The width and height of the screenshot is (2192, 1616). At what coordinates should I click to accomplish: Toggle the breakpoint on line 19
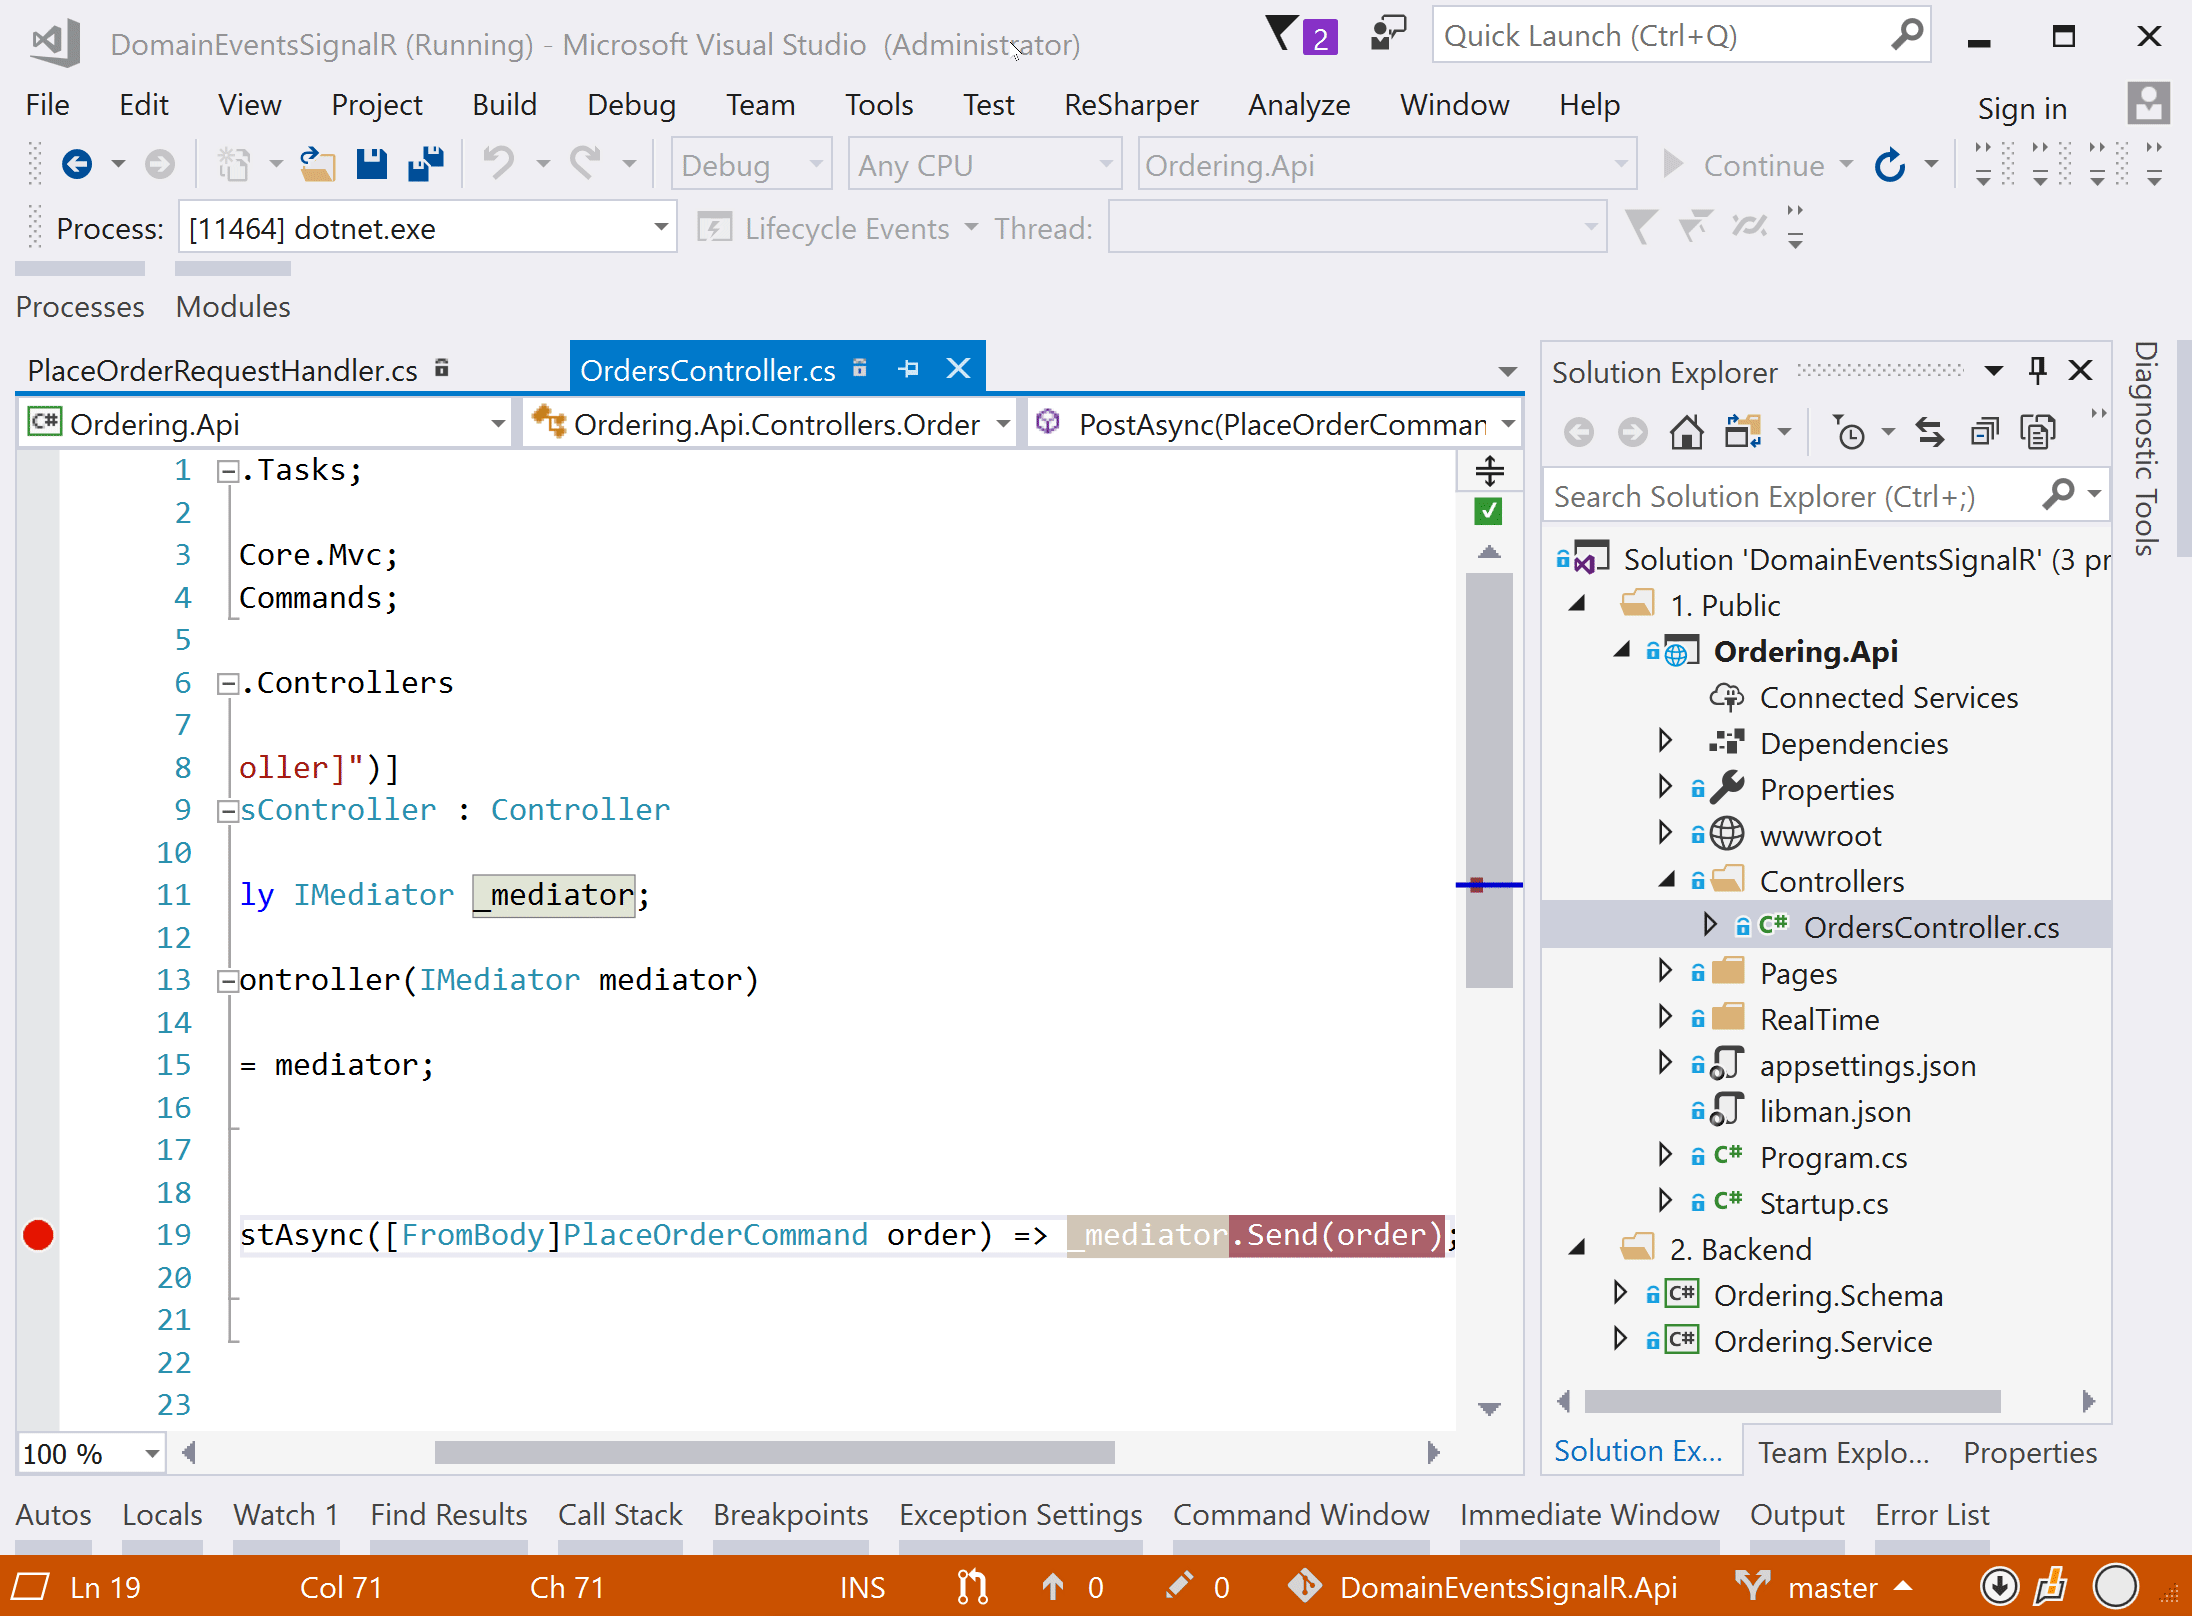[x=38, y=1235]
